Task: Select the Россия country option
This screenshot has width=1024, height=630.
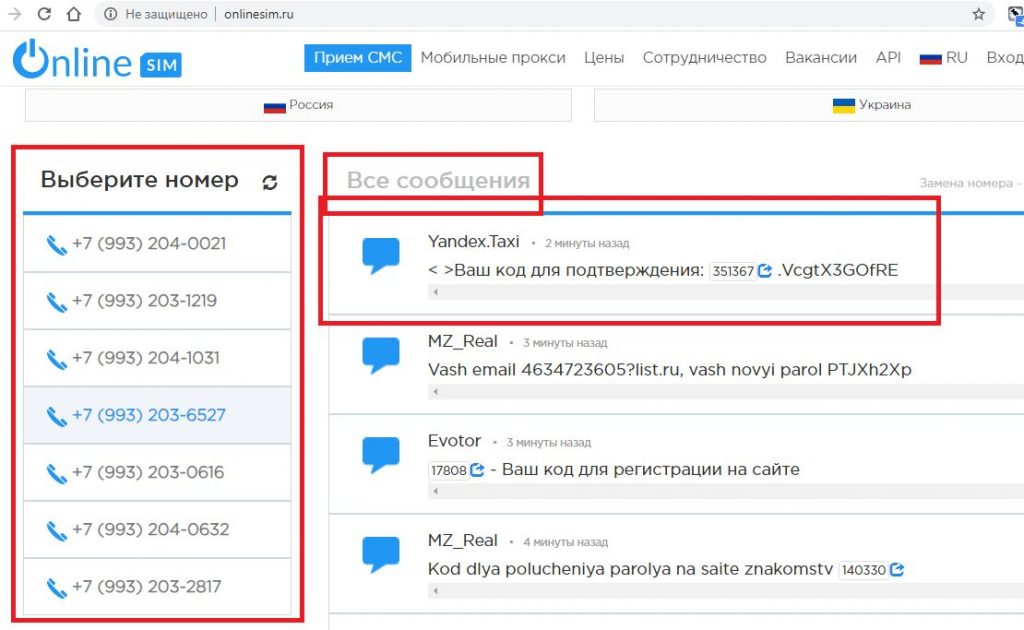Action: coord(298,105)
